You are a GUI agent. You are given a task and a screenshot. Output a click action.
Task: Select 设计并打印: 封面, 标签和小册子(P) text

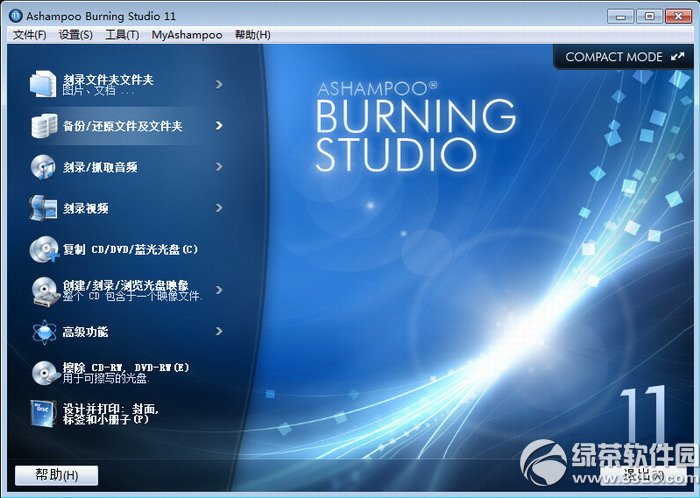point(111,414)
